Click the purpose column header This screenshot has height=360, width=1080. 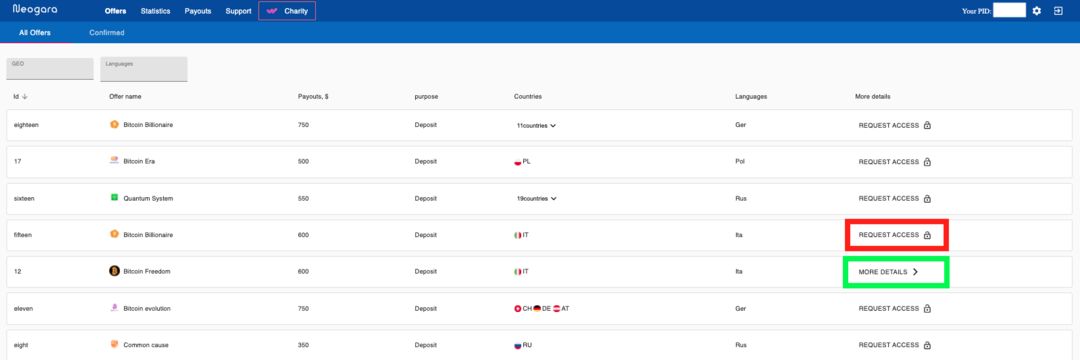[x=426, y=96]
